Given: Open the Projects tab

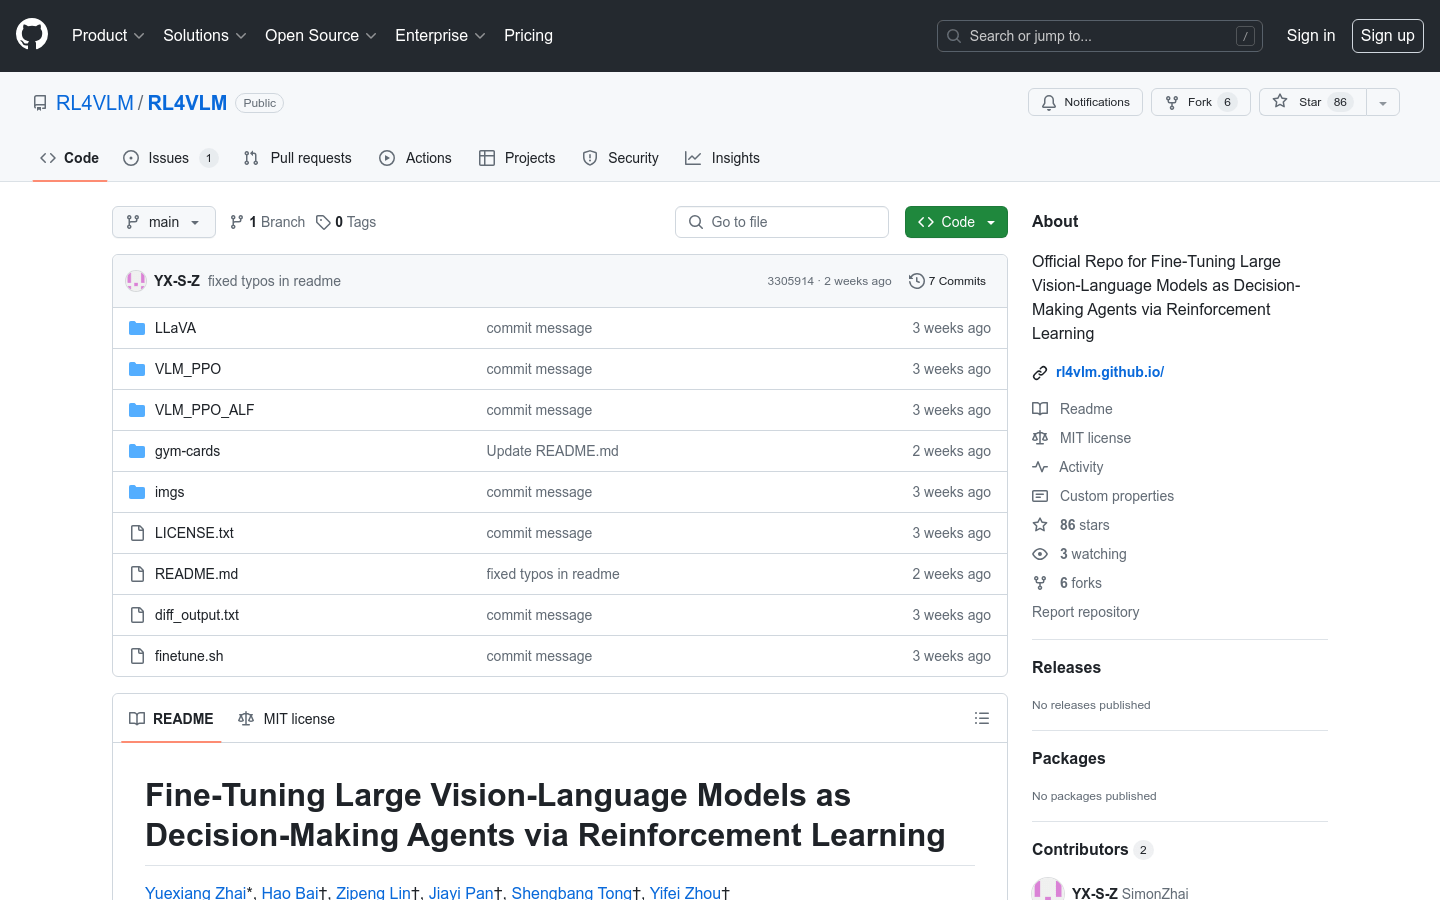Looking at the screenshot, I should pos(517,158).
